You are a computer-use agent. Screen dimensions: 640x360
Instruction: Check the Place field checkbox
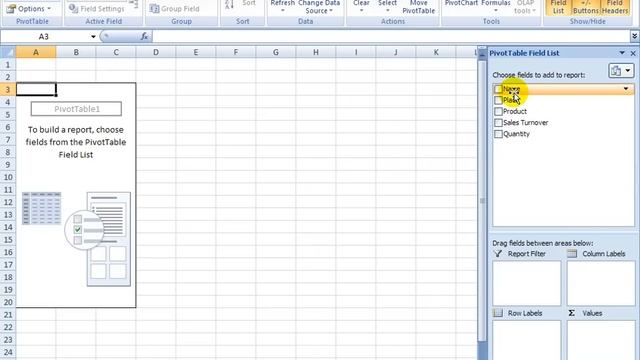coord(498,100)
